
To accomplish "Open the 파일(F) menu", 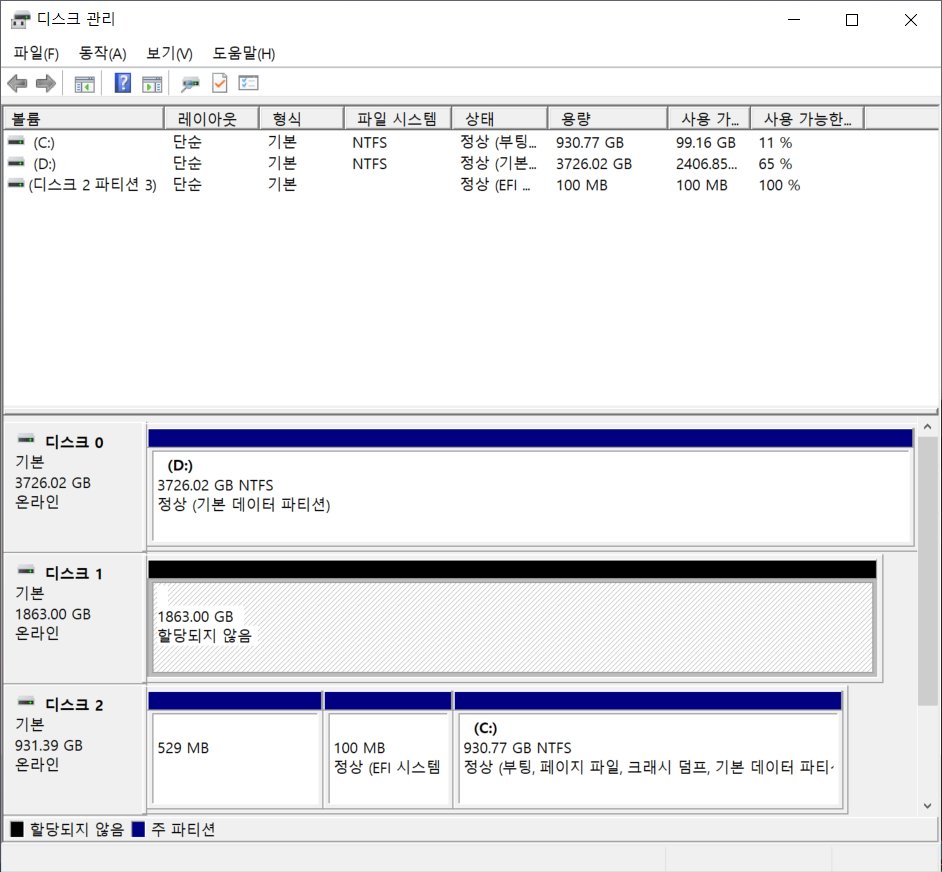I will 36,53.
